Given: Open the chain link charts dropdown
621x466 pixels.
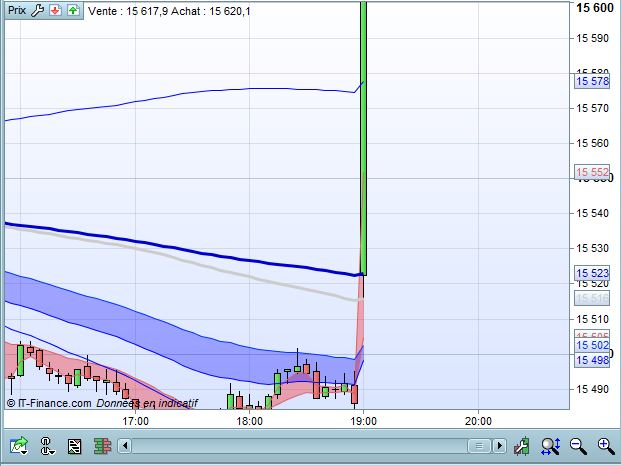Looking at the screenshot, I should [x=47, y=446].
